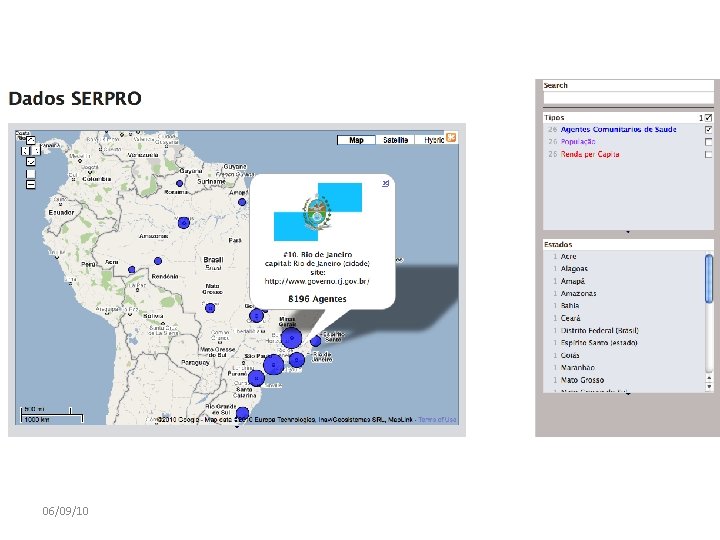Select the Acre blue circle marker
Viewport: 720px width, 540px height.
tap(132, 270)
